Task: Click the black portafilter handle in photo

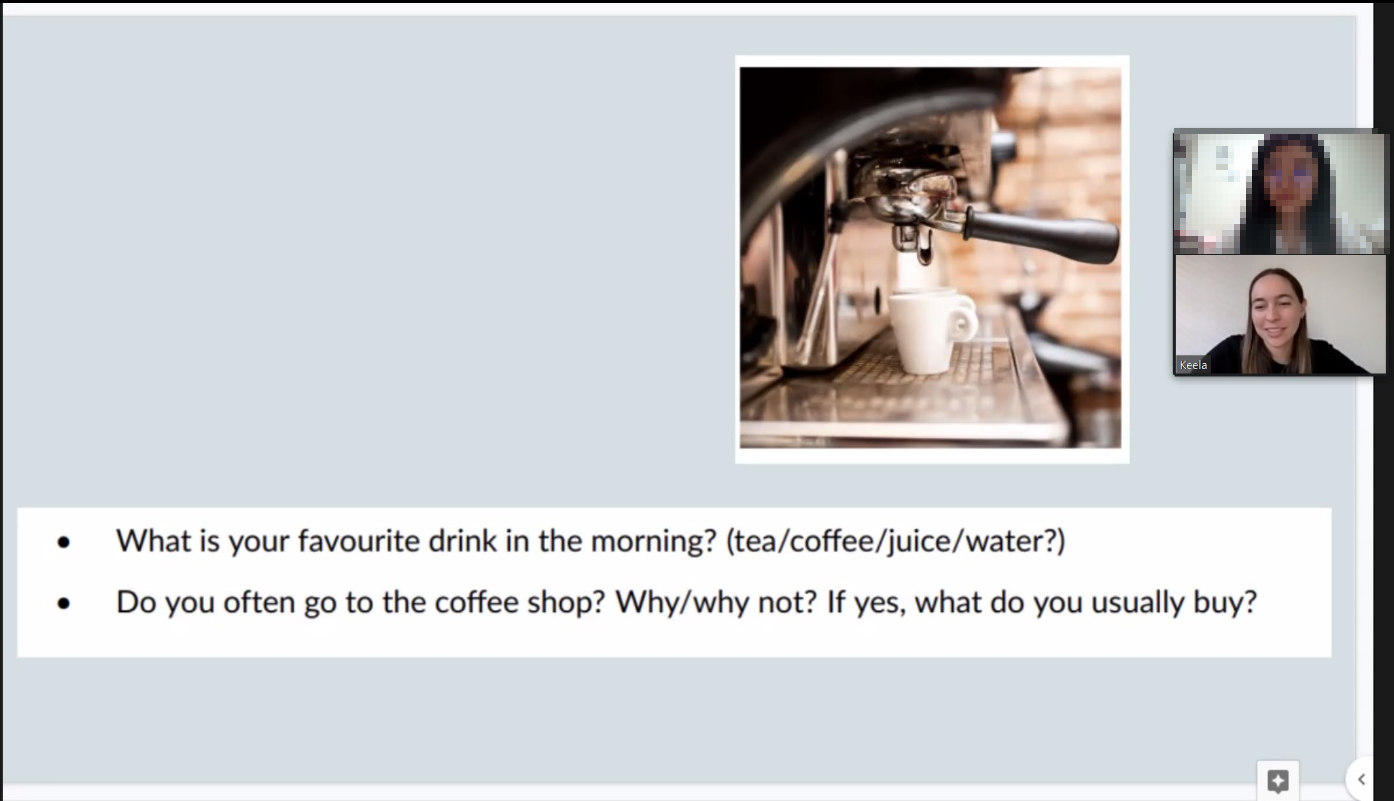Action: [1040, 236]
